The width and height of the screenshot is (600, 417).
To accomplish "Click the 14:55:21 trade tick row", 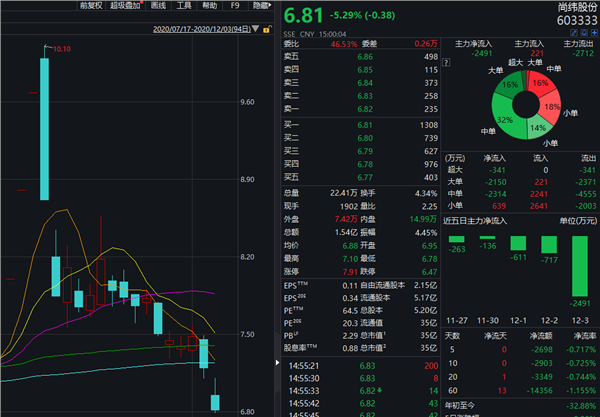I will tap(362, 366).
